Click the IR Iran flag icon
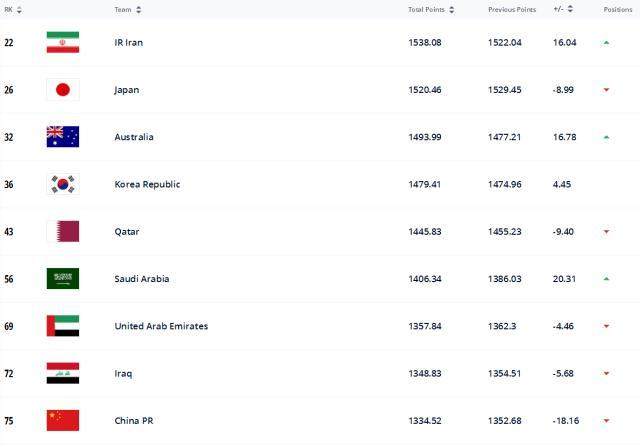Viewport: 640px width, 447px height. (62, 43)
